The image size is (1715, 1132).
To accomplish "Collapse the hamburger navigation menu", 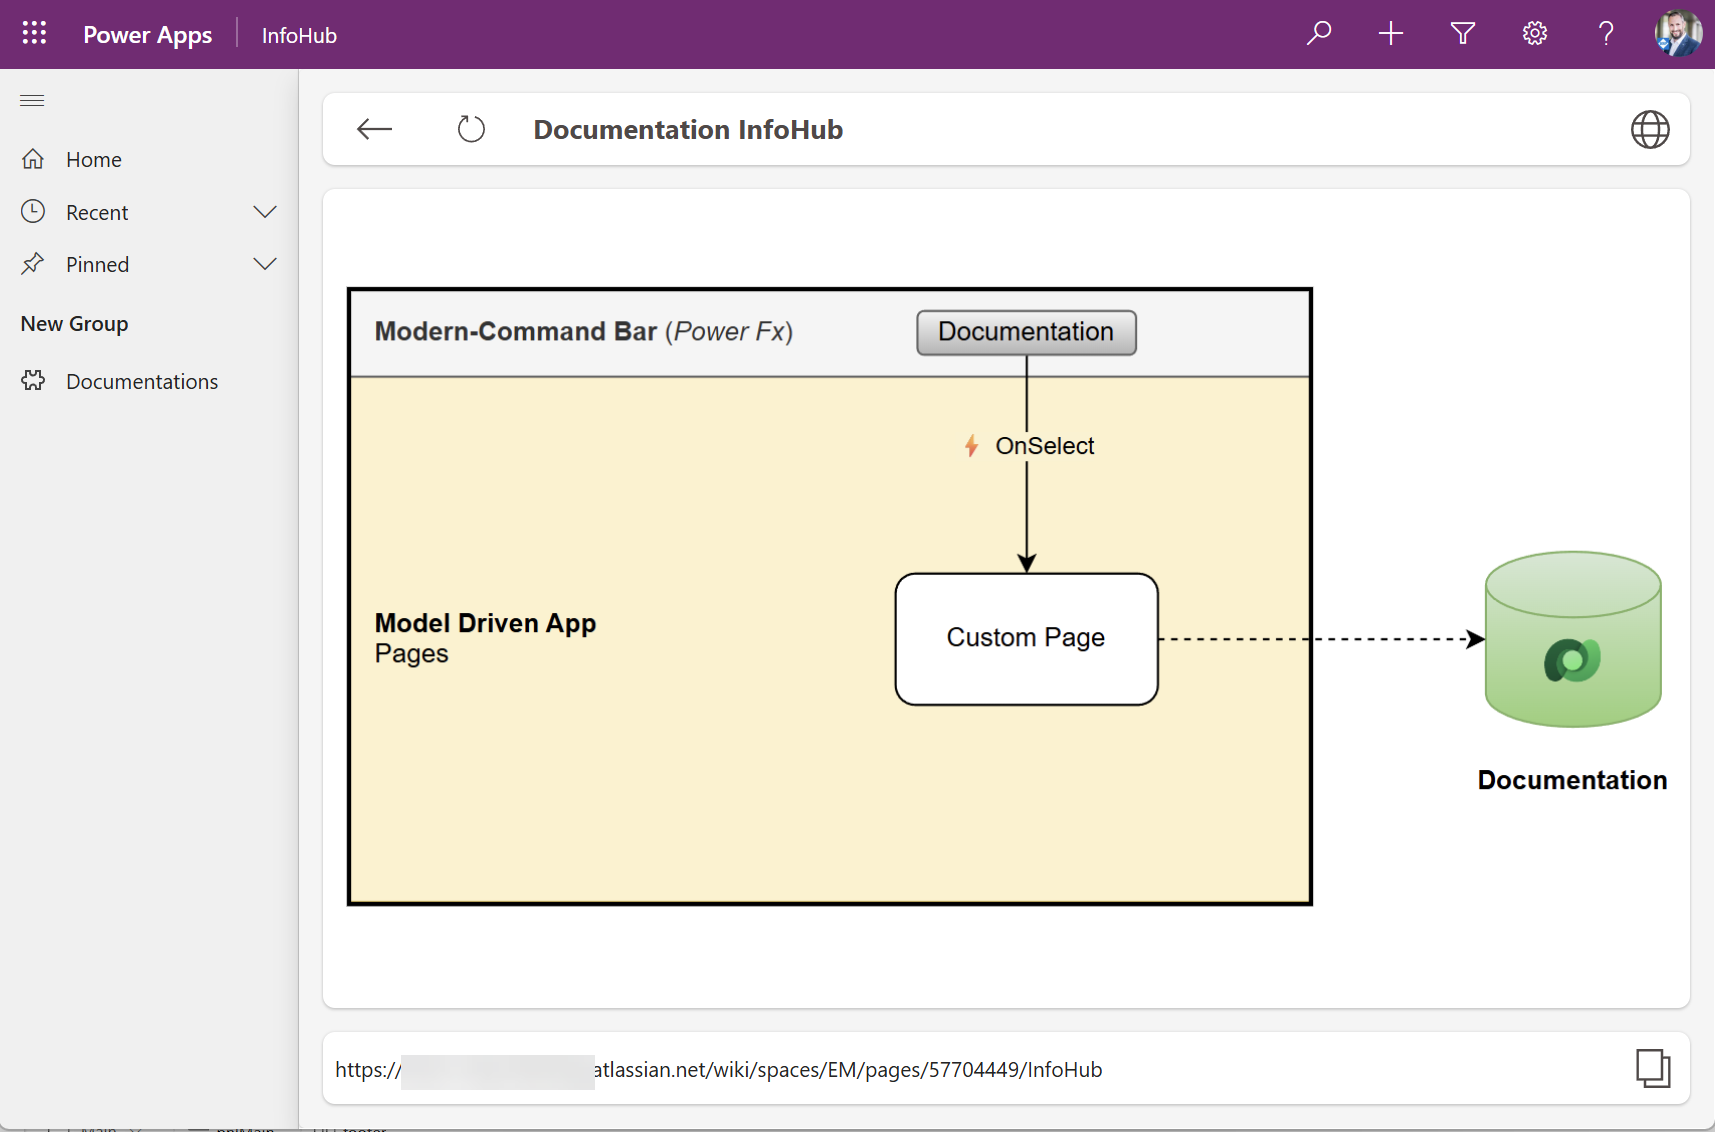I will click(x=32, y=100).
